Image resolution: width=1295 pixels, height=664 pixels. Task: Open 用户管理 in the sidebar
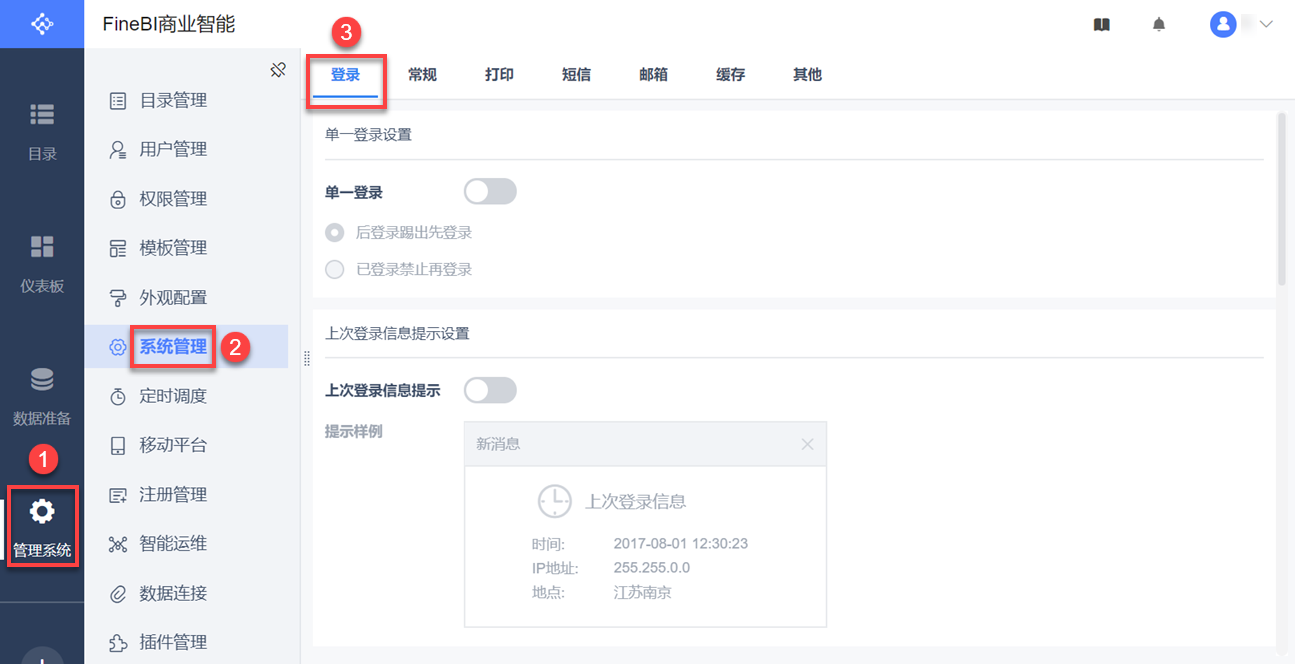click(x=172, y=150)
